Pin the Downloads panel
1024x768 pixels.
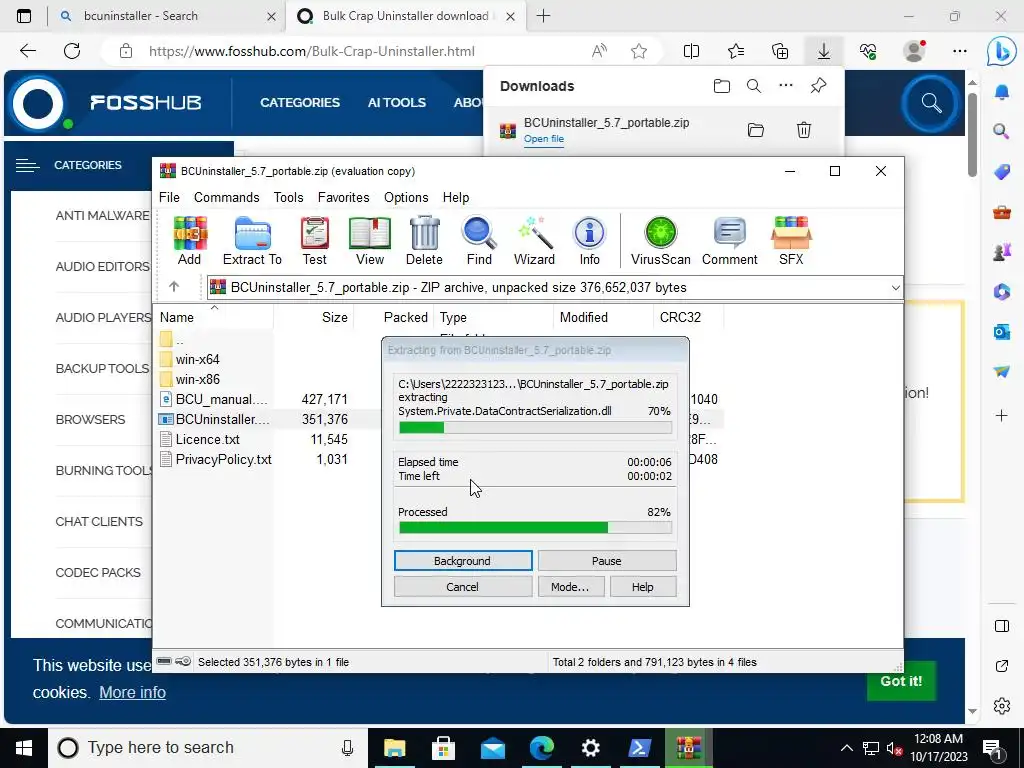[818, 86]
